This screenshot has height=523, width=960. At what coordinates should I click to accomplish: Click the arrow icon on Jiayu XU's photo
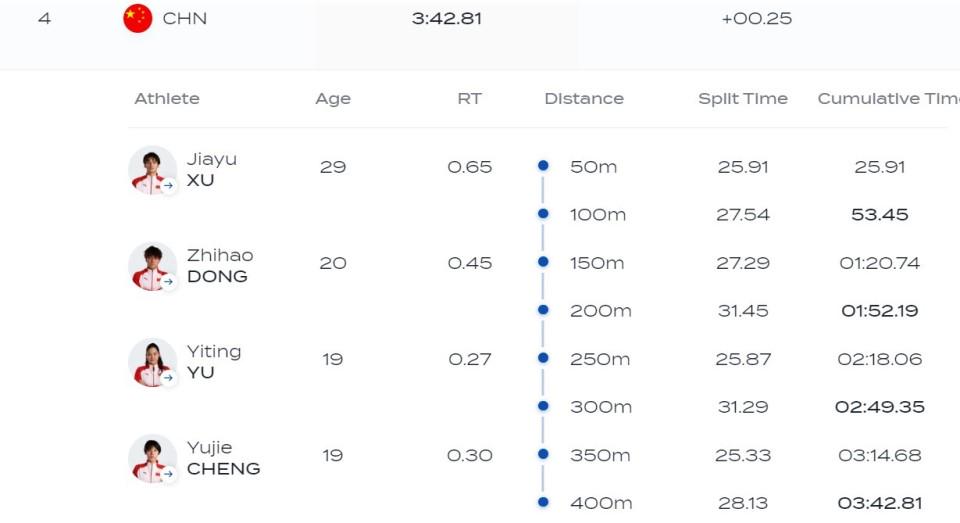(168, 185)
